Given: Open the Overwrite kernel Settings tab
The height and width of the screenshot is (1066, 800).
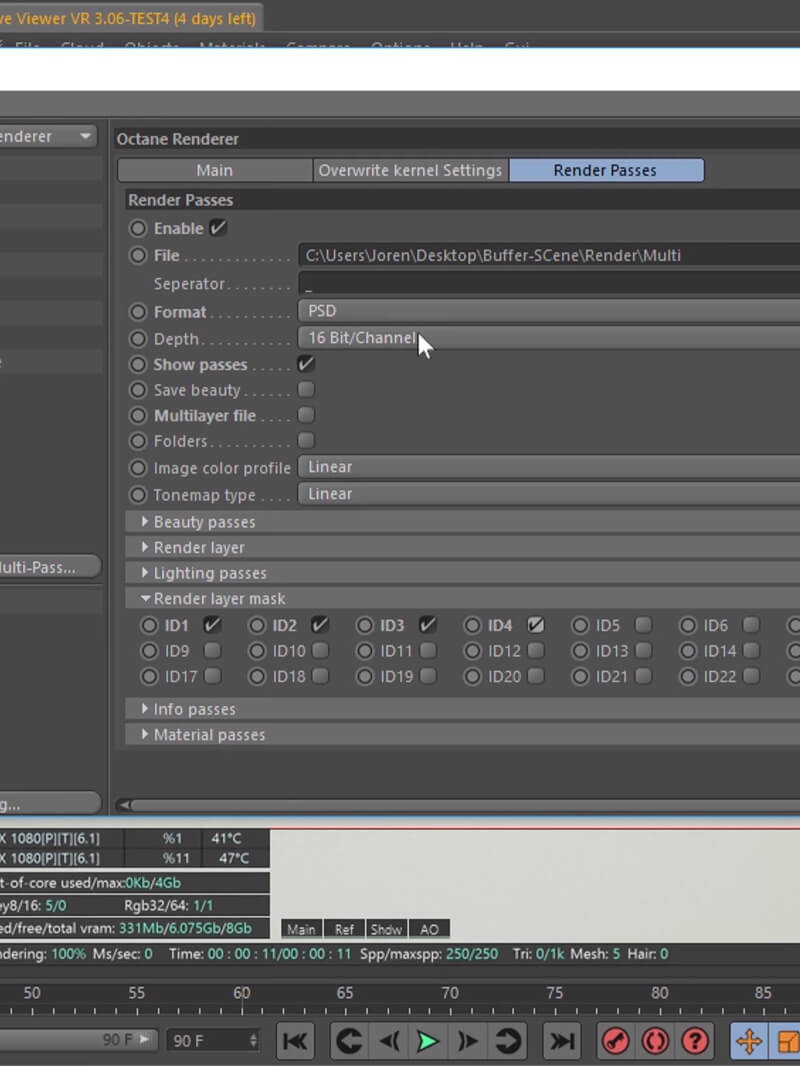Looking at the screenshot, I should click(411, 170).
